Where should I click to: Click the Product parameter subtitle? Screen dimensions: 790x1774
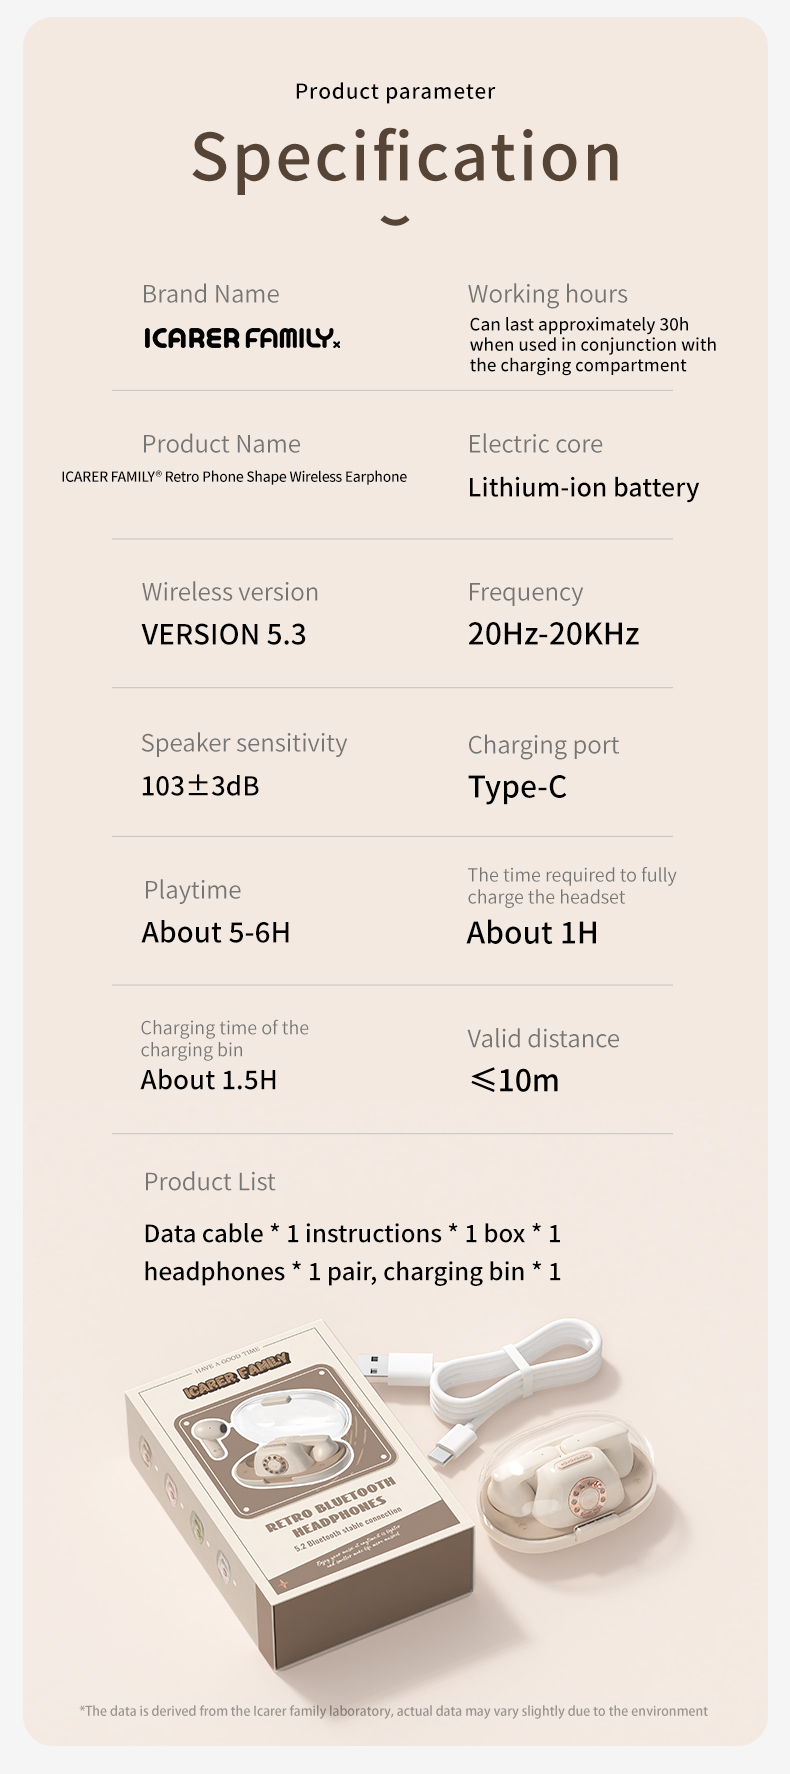[x=395, y=91]
